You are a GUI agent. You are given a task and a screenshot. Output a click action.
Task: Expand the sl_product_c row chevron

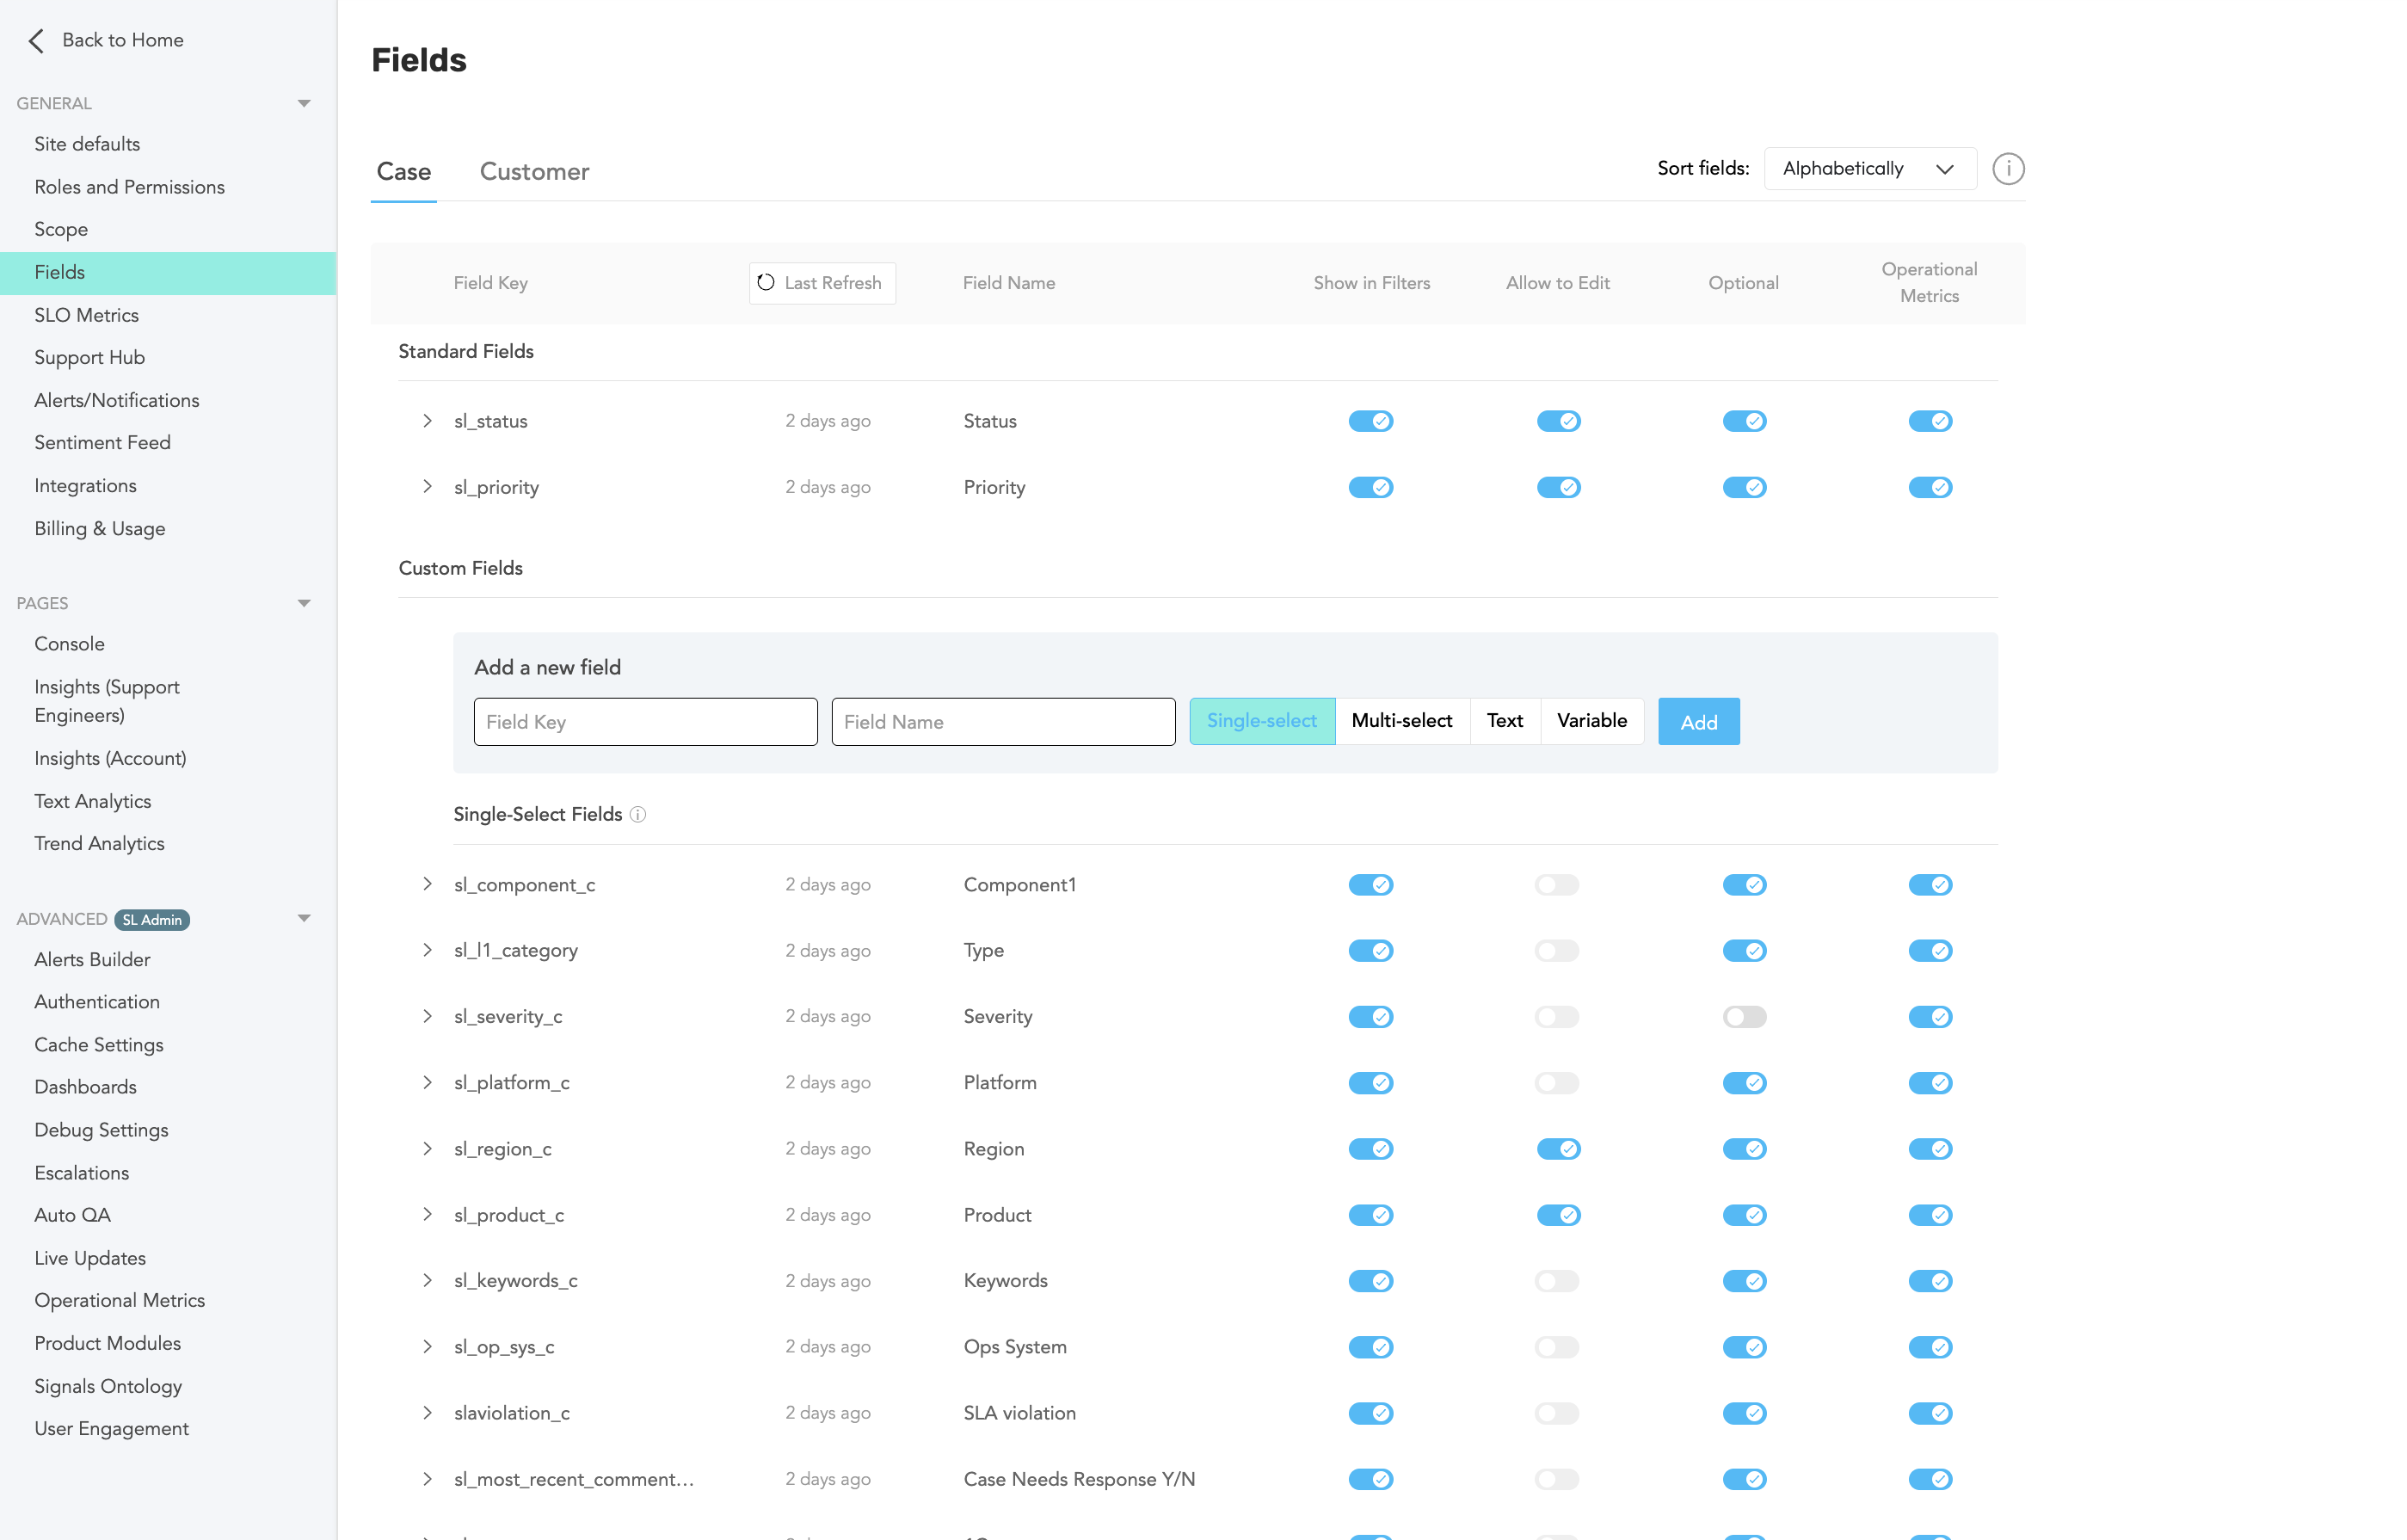427,1215
